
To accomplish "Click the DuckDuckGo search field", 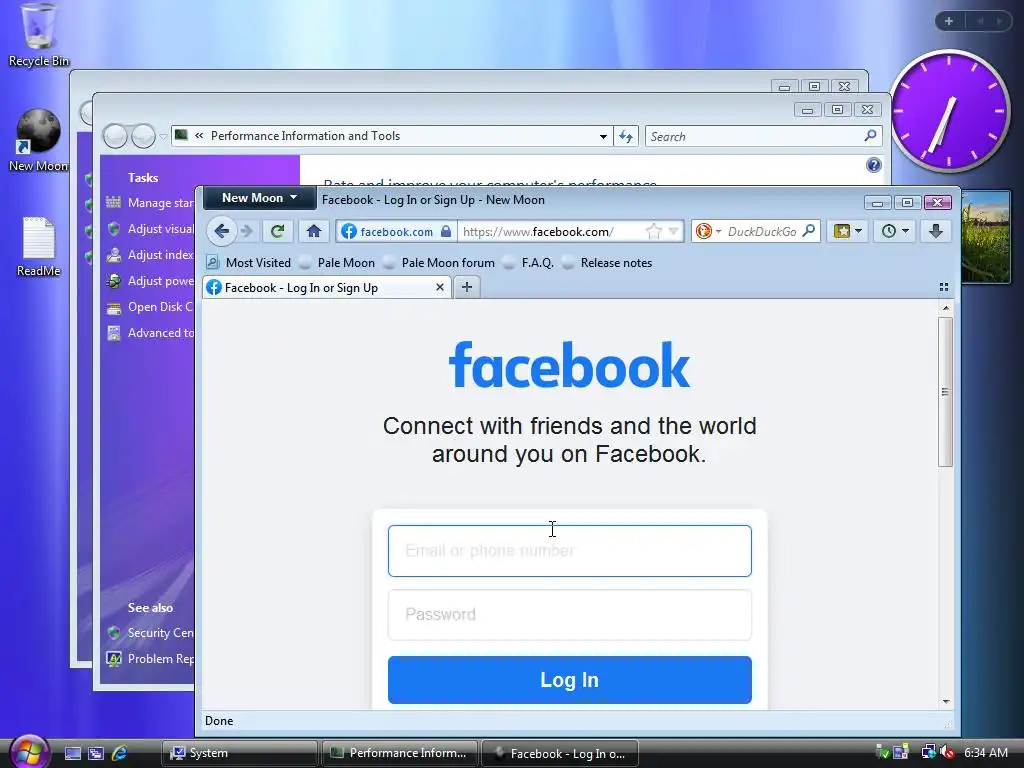I will point(761,231).
